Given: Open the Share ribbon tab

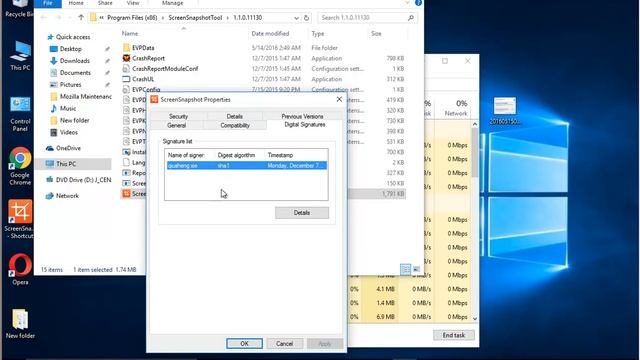Looking at the screenshot, I should (105, 3).
